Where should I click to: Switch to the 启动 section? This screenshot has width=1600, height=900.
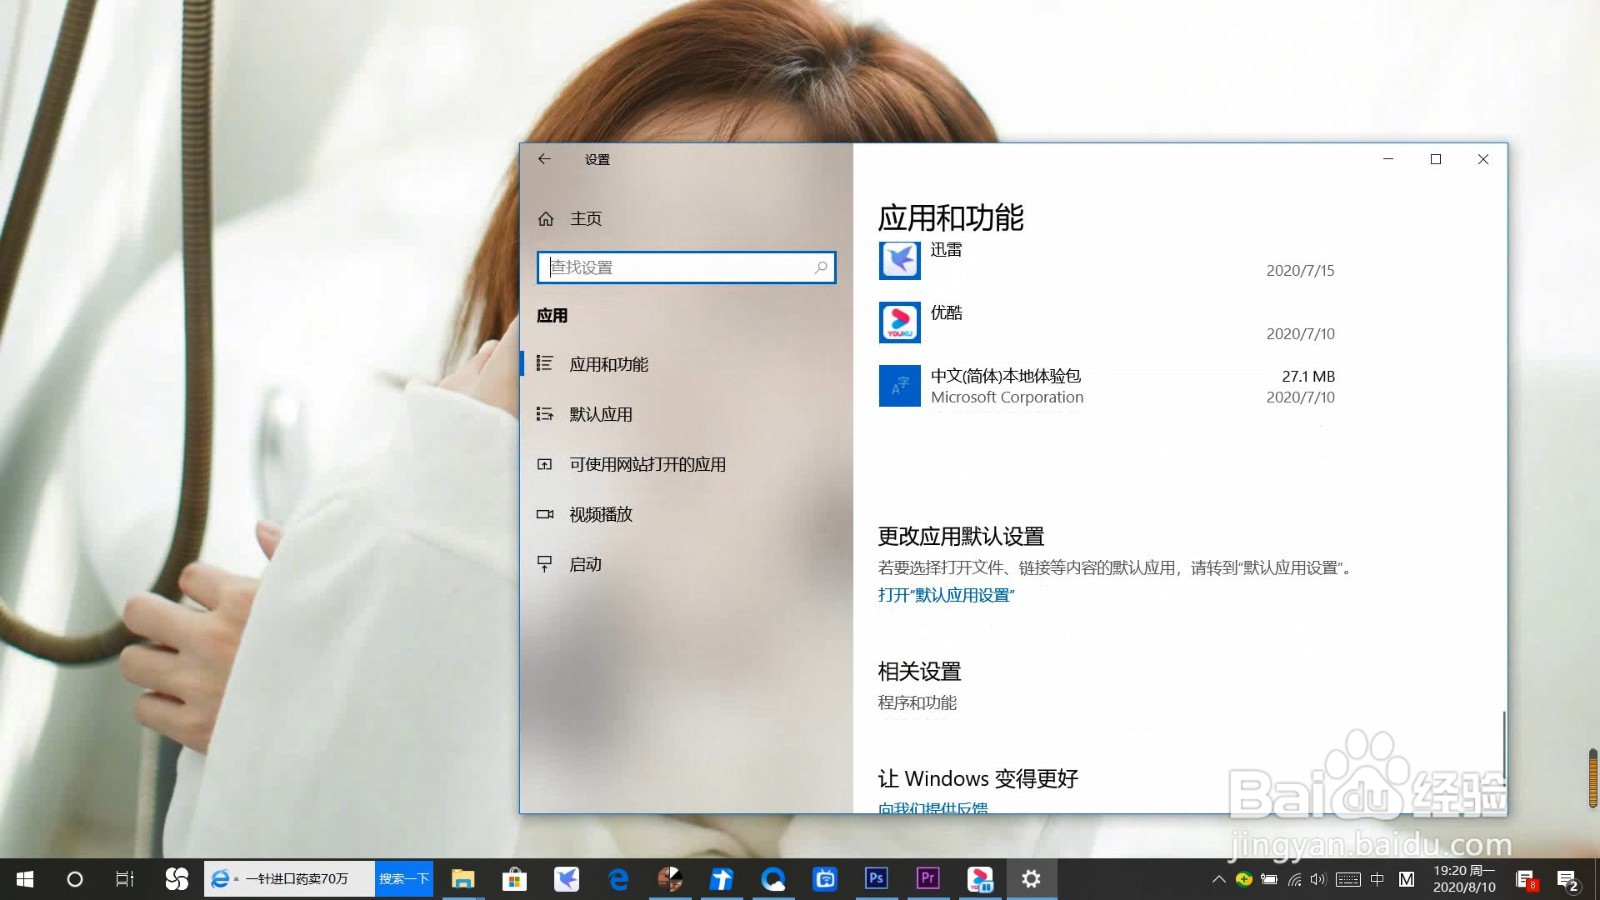click(585, 564)
